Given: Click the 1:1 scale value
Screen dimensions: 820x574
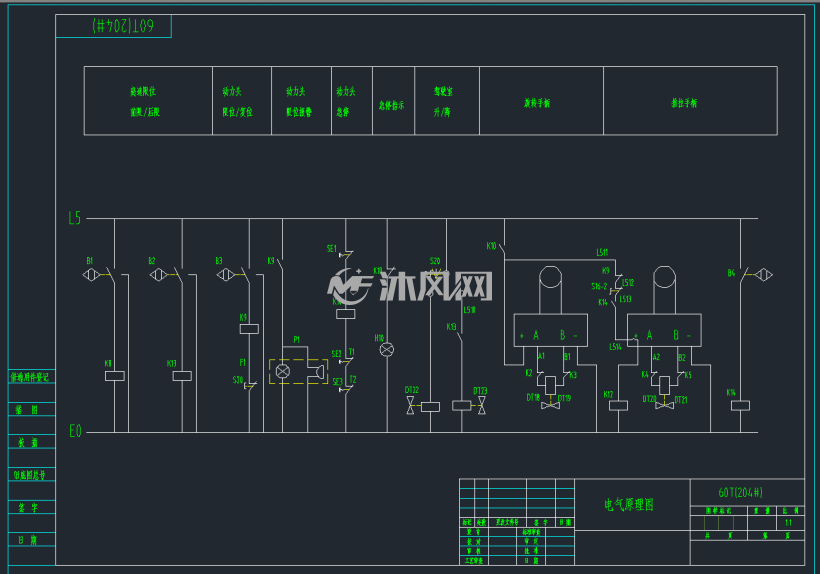Looking at the screenshot, I should [788, 522].
